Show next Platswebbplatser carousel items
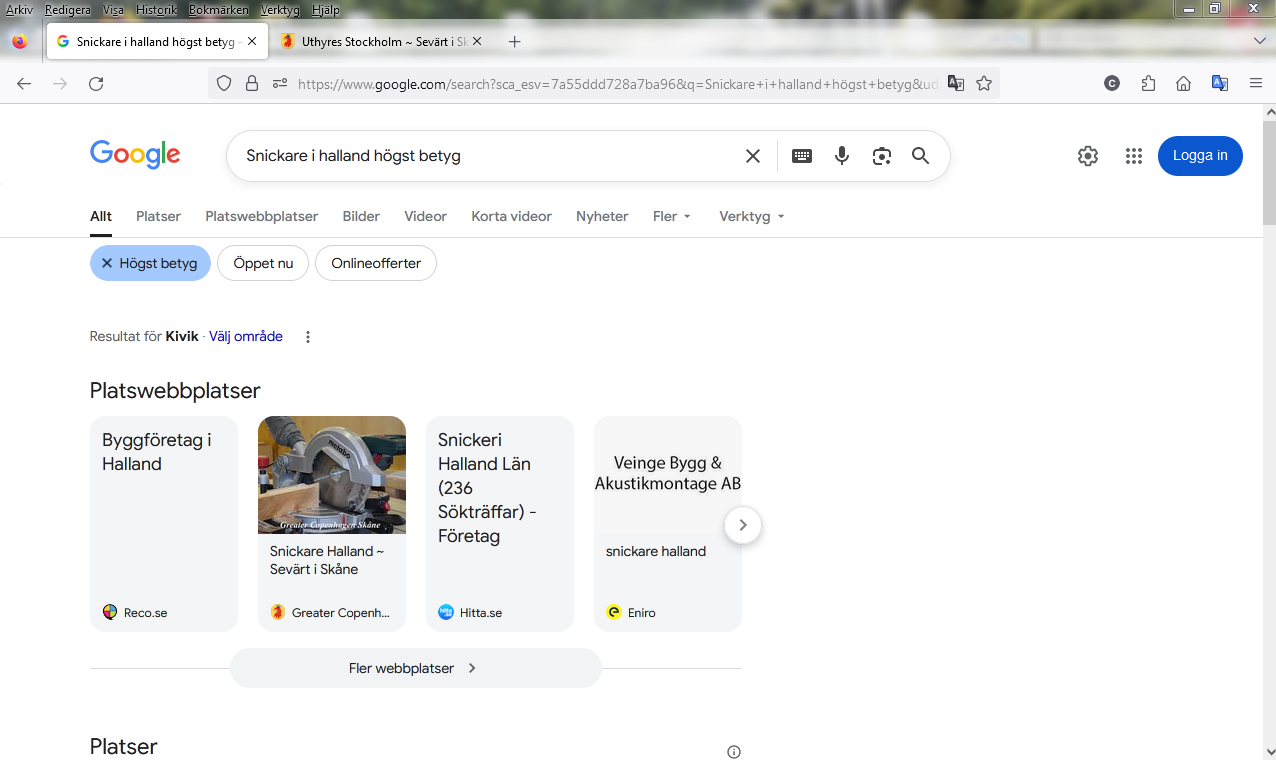The height and width of the screenshot is (760, 1276). point(742,524)
